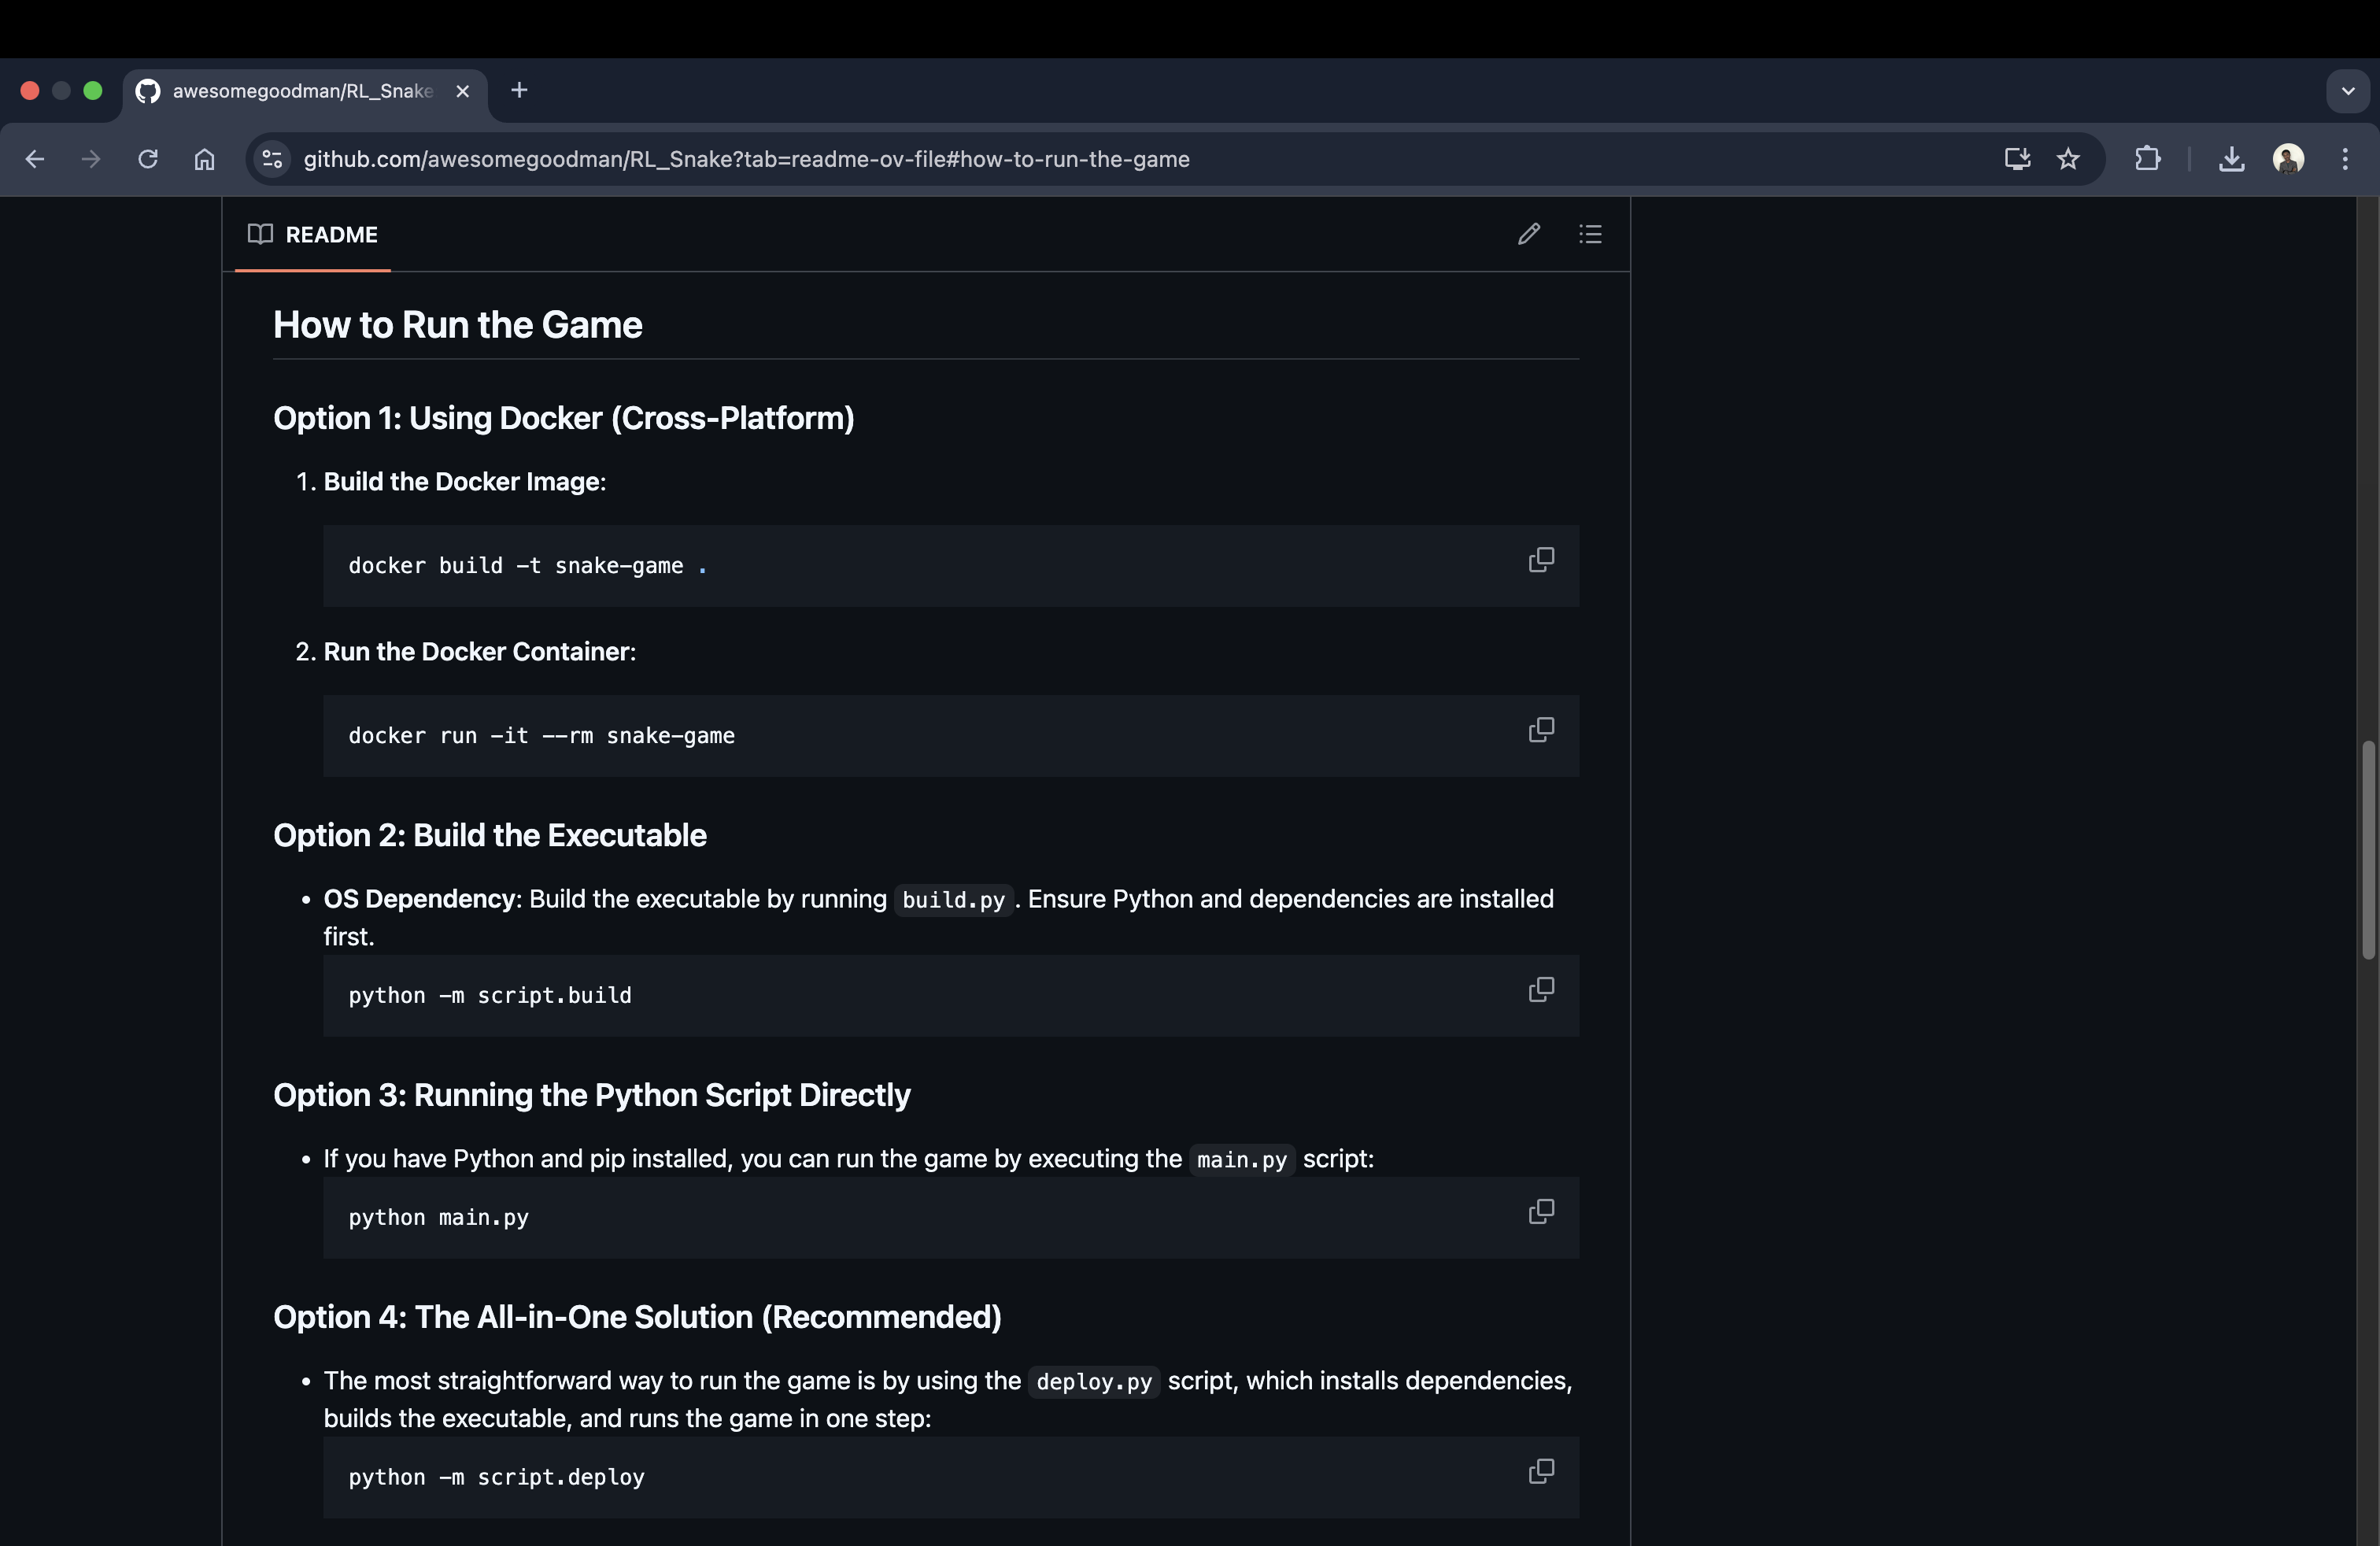This screenshot has width=2380, height=1546.
Task: Click the 'How to Run the Game' heading
Action: (x=458, y=325)
